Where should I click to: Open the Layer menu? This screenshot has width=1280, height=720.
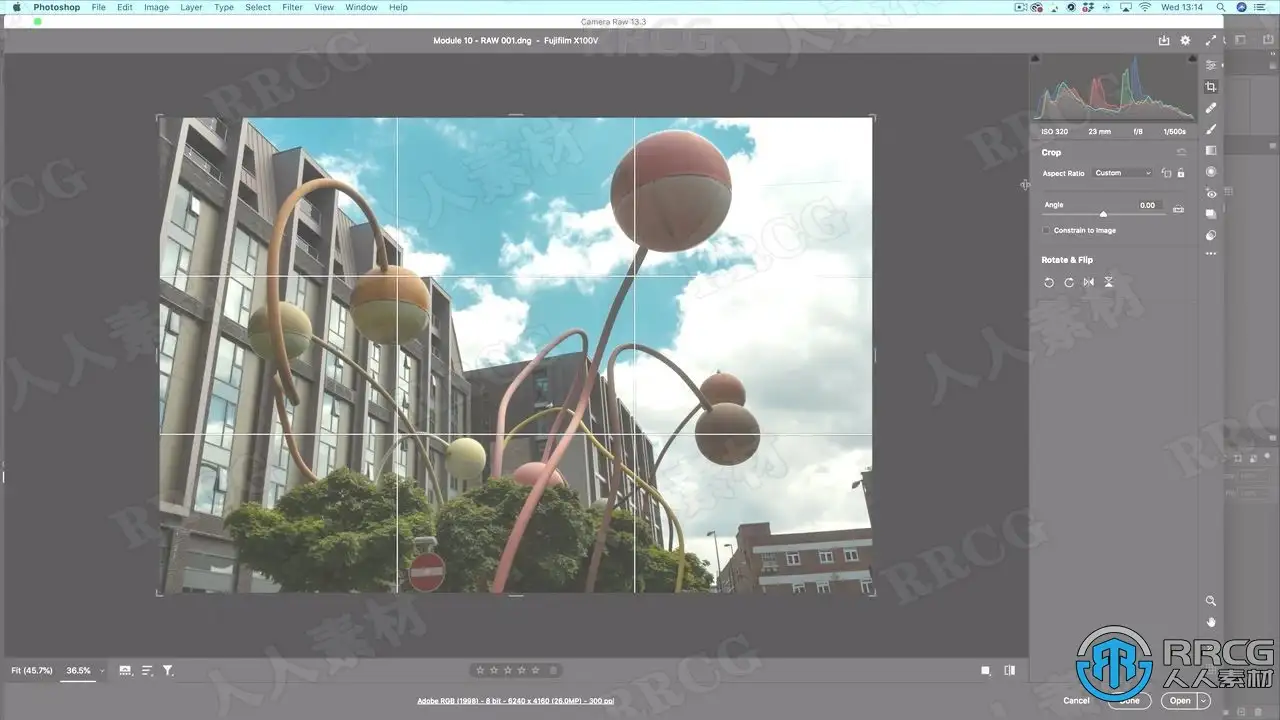tap(191, 7)
